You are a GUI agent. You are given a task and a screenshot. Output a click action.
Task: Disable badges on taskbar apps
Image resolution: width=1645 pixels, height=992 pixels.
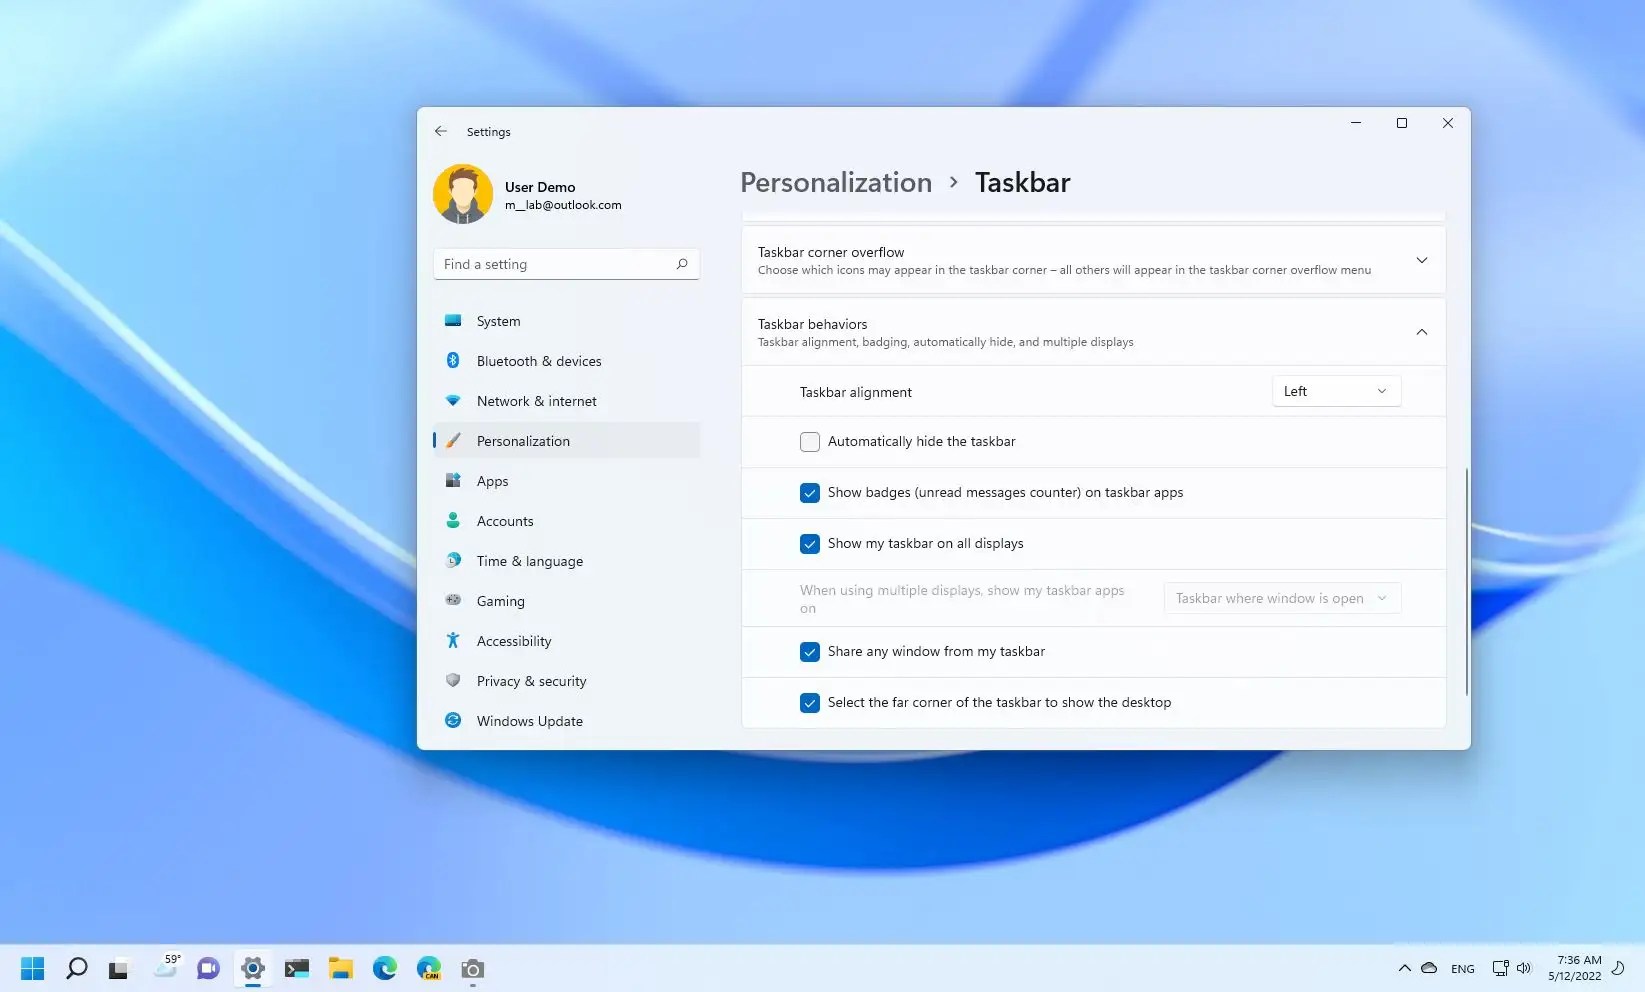pos(809,492)
